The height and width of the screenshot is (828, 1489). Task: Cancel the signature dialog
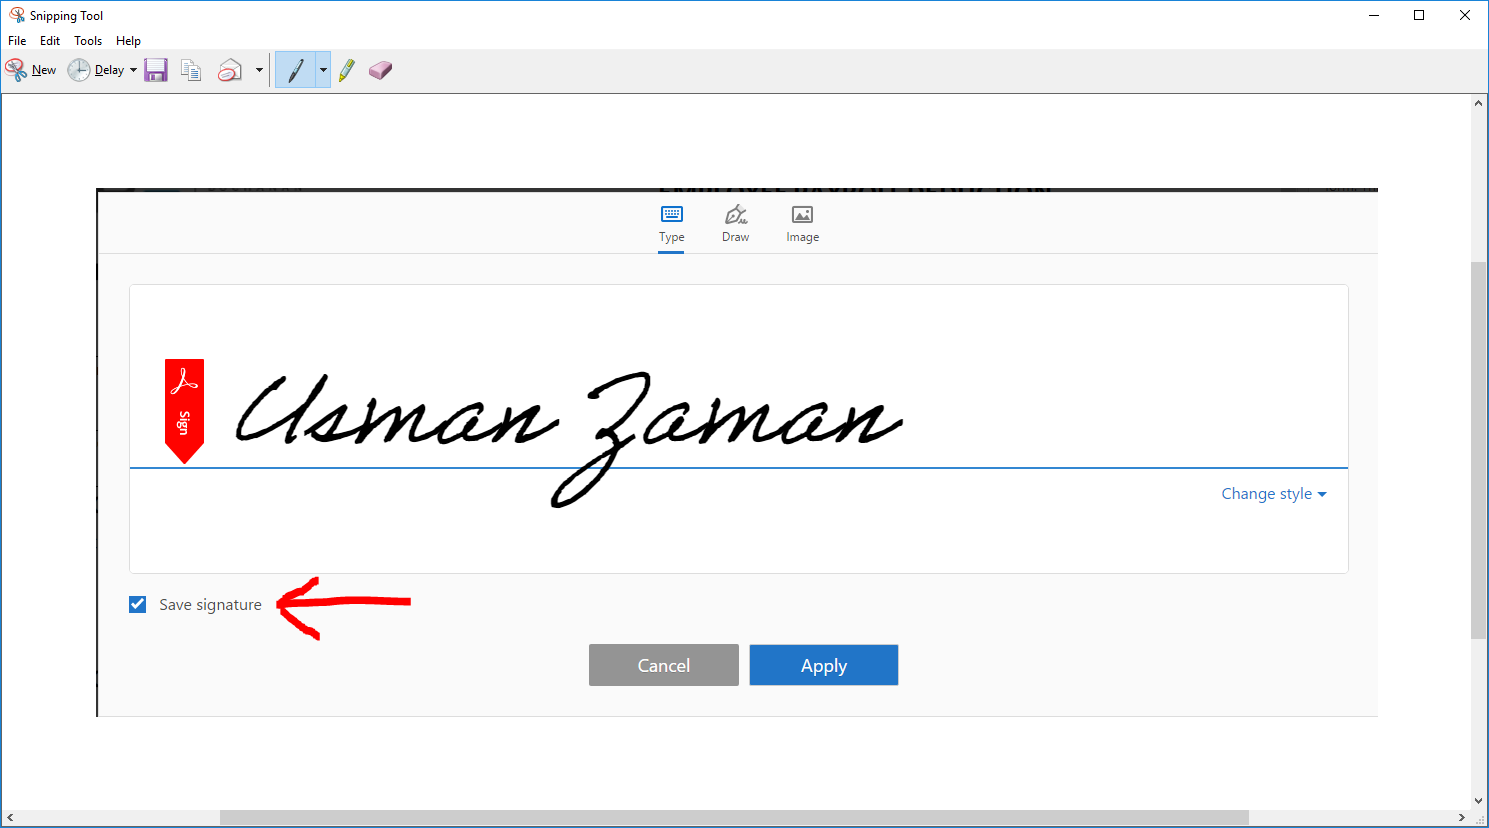point(663,664)
